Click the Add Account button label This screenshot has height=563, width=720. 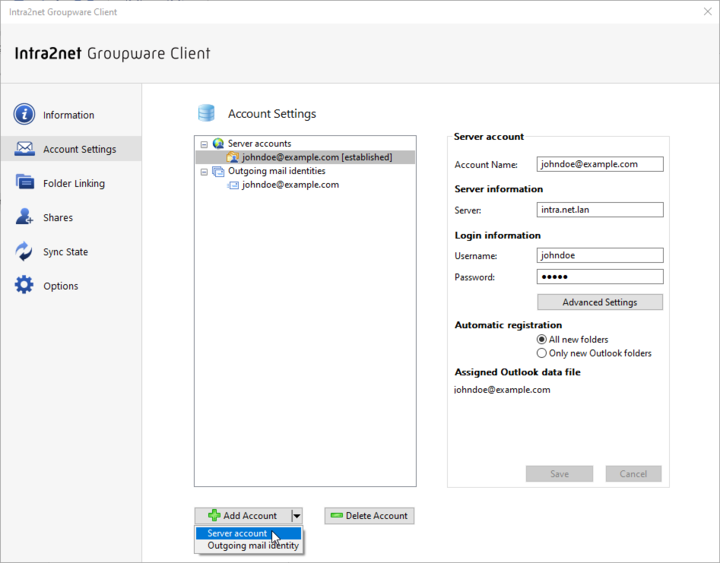point(250,516)
